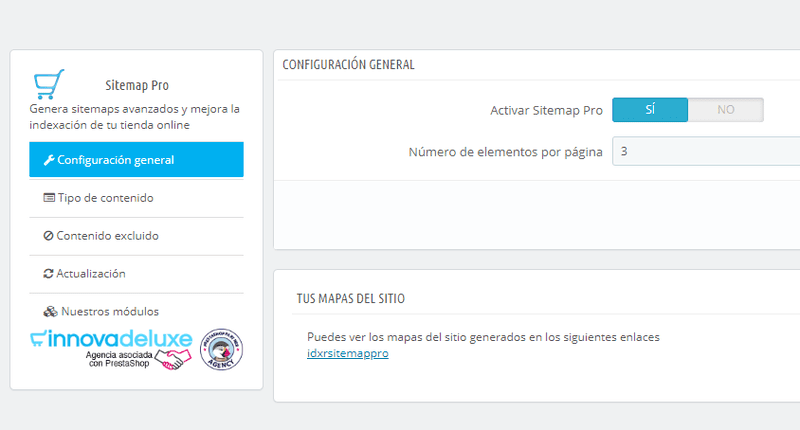Screen dimensions: 800x430
Task: Switch Activar Sitemap Pro to NO
Action: click(x=725, y=110)
